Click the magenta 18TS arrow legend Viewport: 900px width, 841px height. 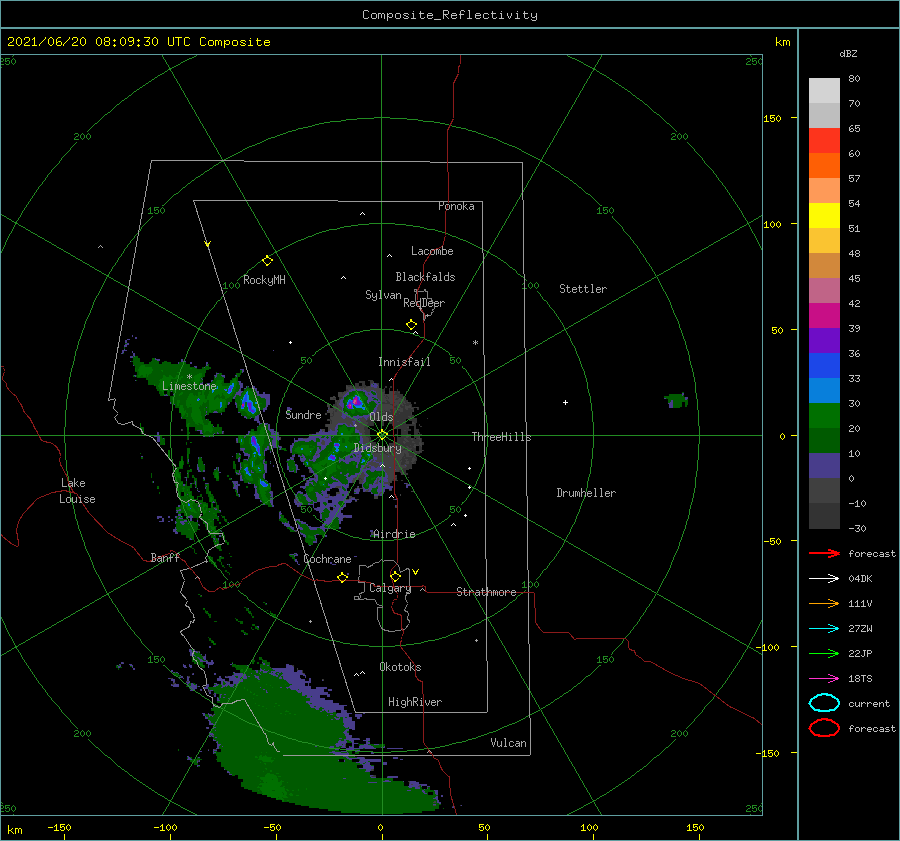pyautogui.click(x=824, y=679)
